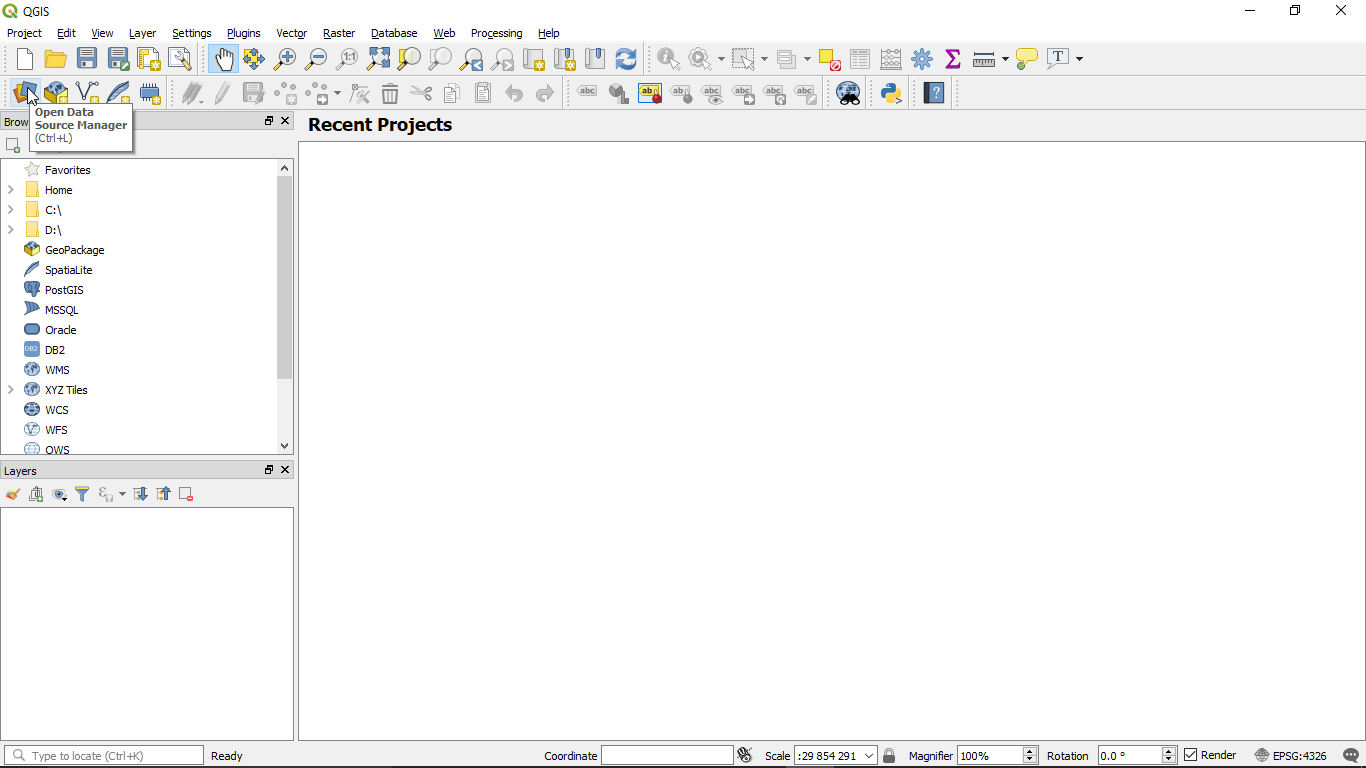
Task: Open the Layer Styling panel paintbrush icon
Action: 13,494
